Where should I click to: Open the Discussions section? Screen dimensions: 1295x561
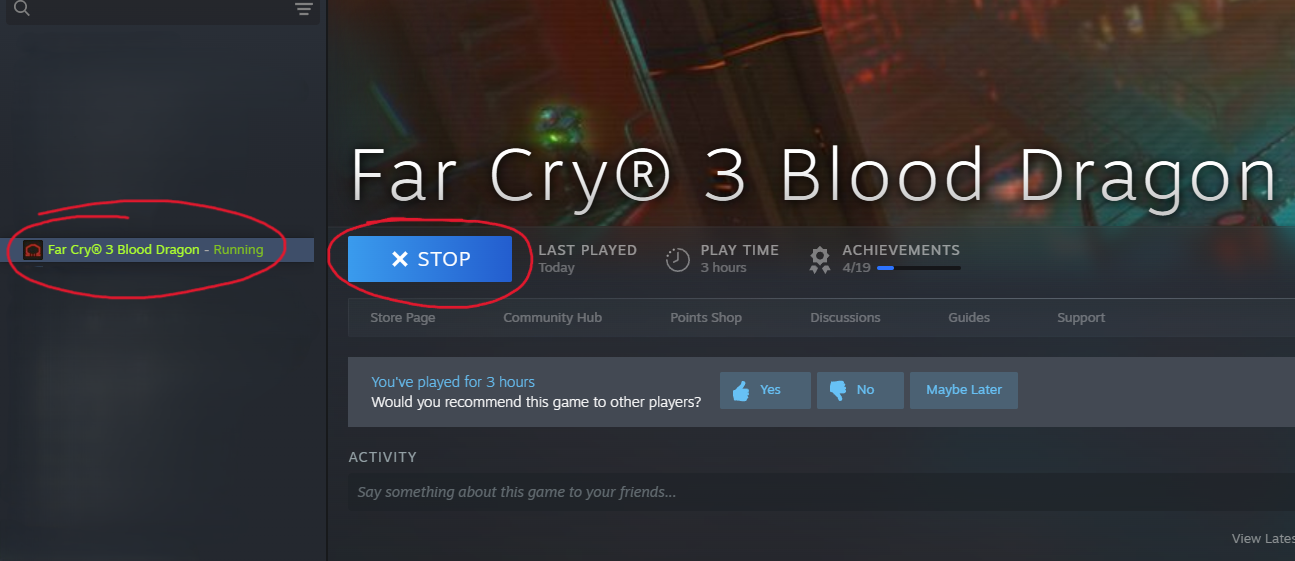(845, 318)
